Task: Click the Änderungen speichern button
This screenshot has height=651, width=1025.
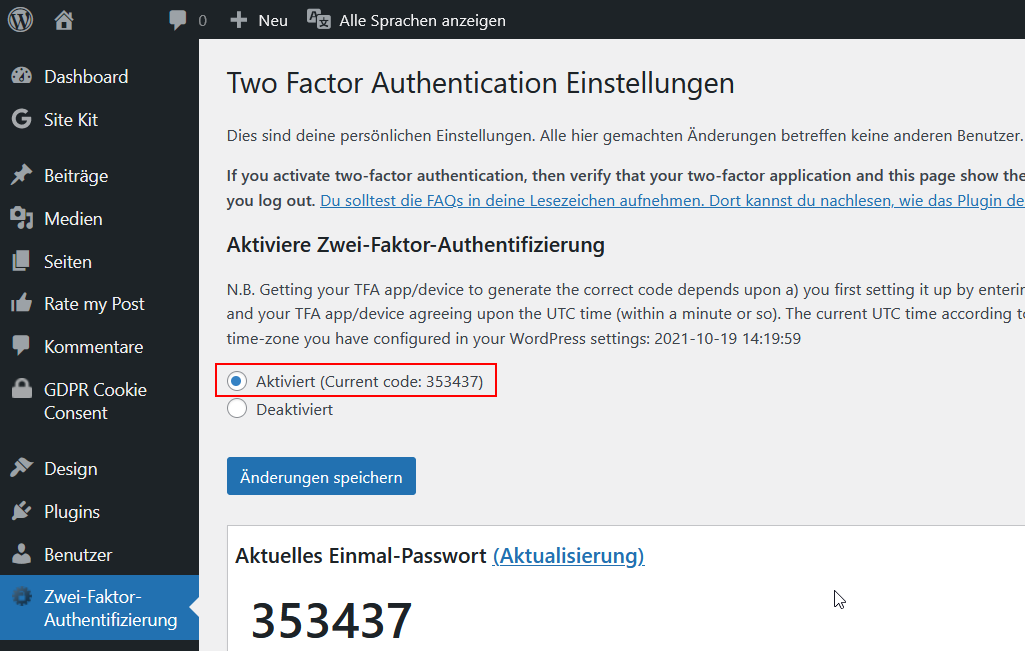Action: click(x=320, y=476)
